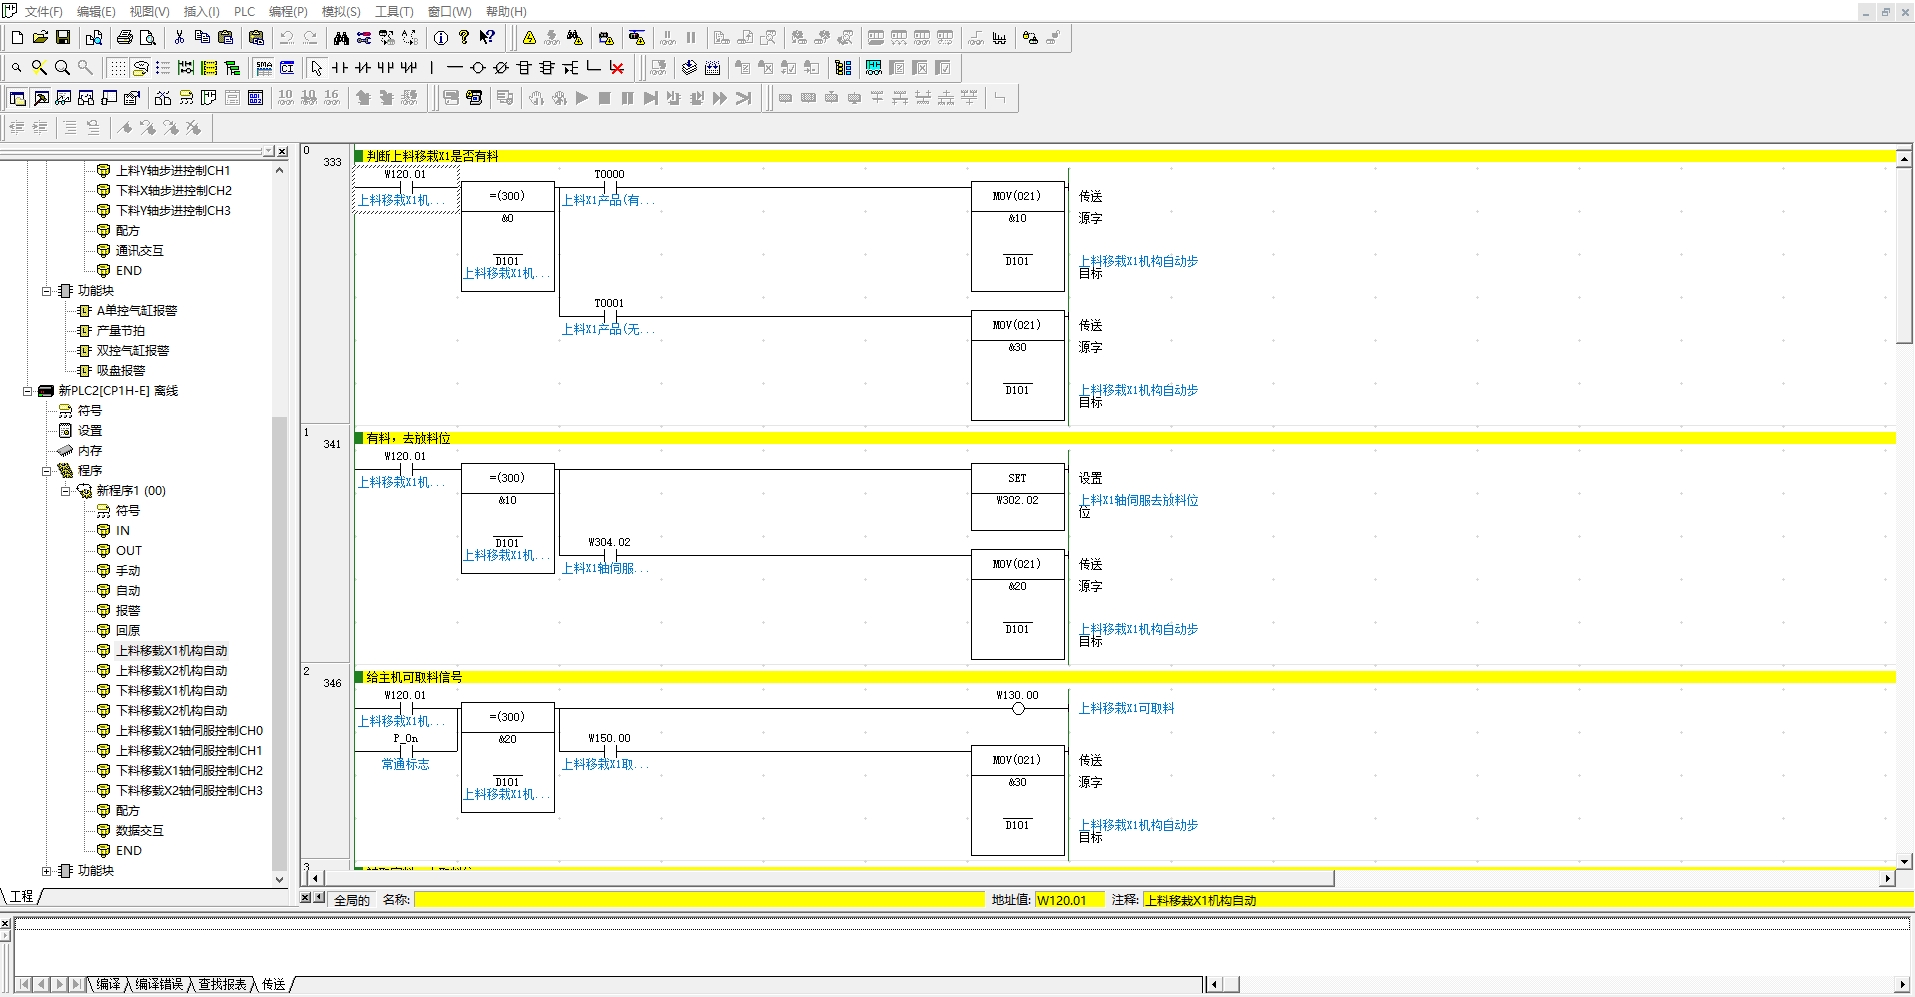Select the 下料移载X1机构自动 section
Screen dimensions: 1915x997
pyautogui.click(x=171, y=691)
